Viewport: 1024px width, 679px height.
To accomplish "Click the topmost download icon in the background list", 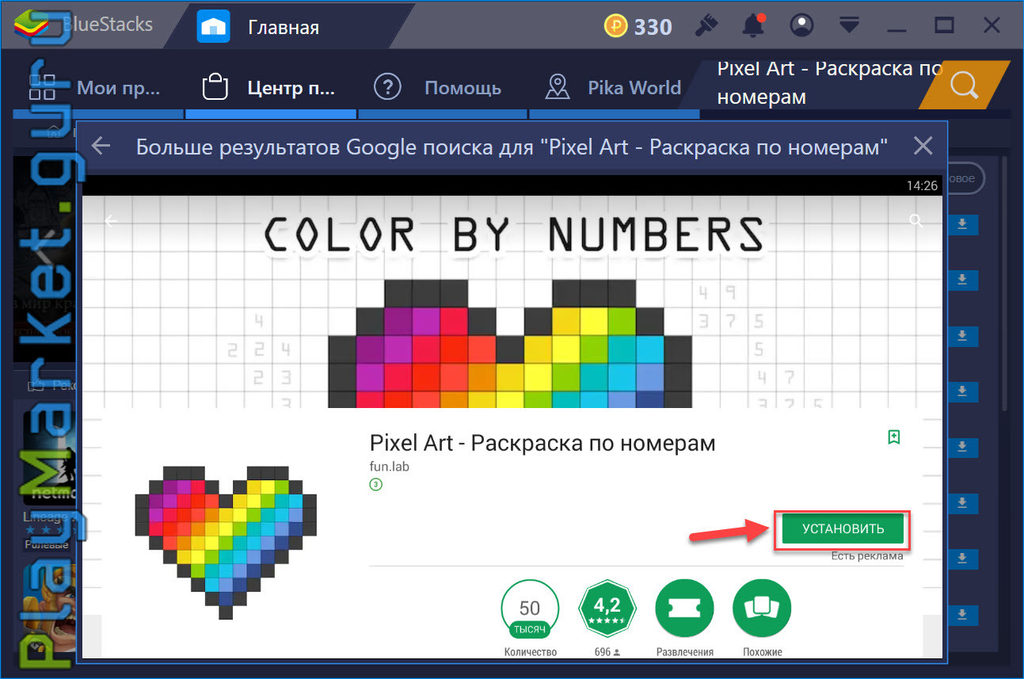I will pos(962,224).
